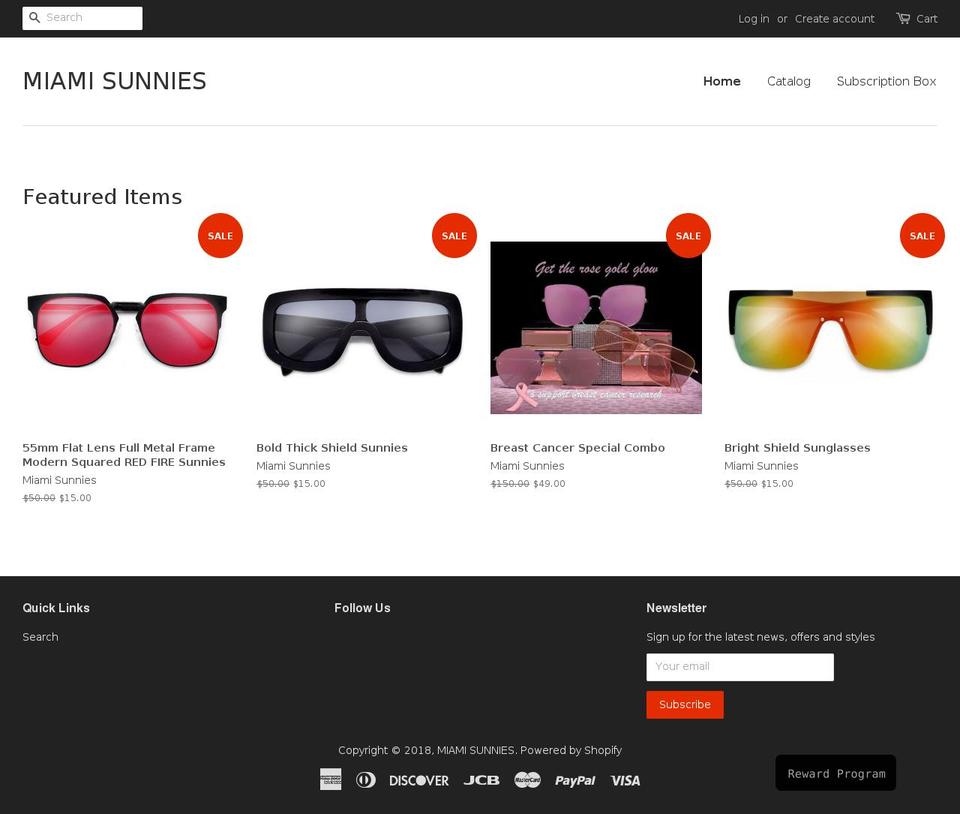This screenshot has width=960, height=814.
Task: Click the Newsletter footer heading
Action: pos(677,608)
